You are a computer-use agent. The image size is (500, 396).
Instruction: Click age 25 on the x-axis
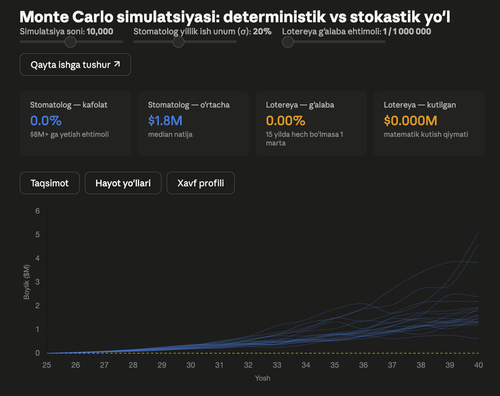[x=47, y=365]
